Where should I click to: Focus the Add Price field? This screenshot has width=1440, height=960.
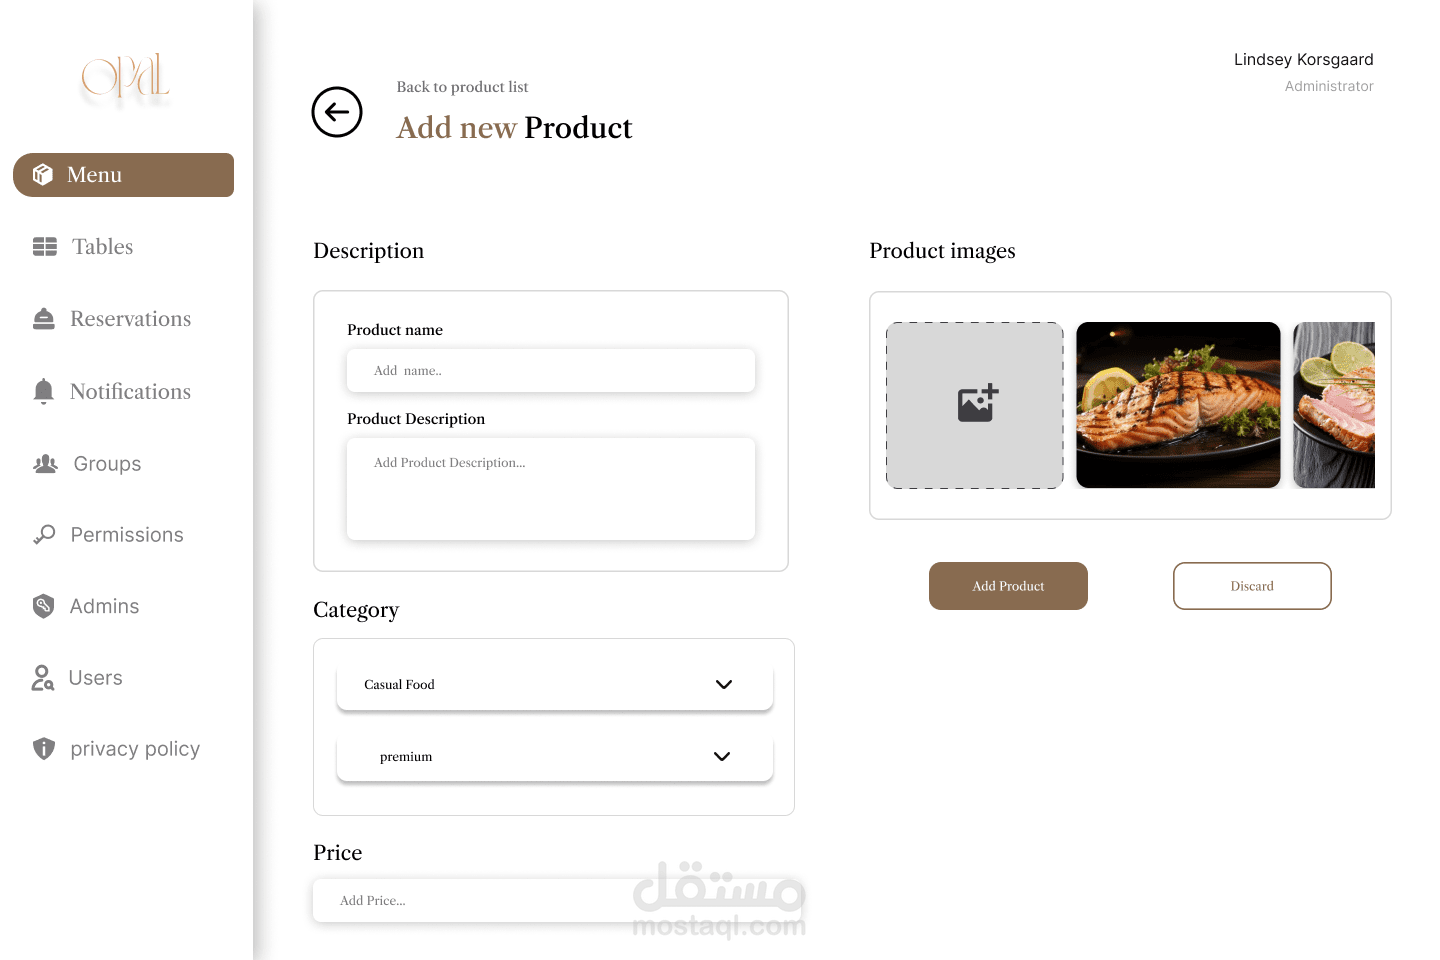point(558,900)
